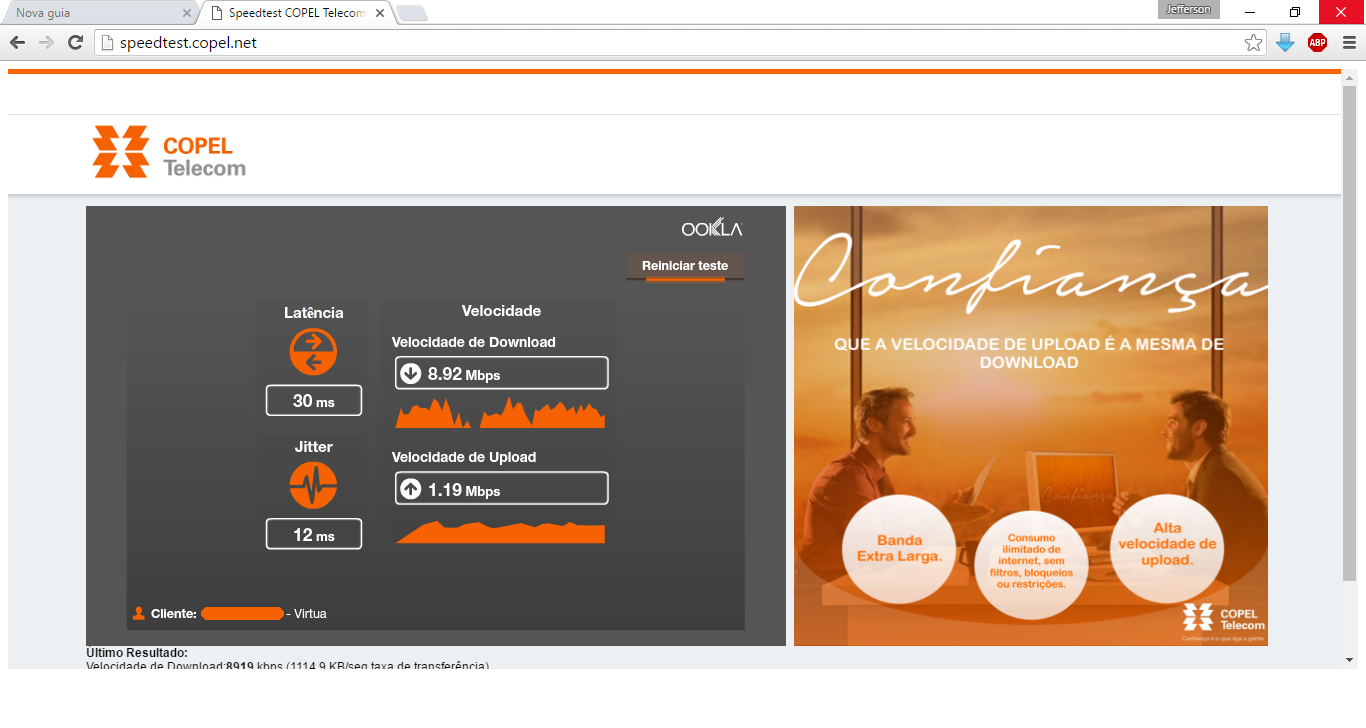Click the OOKLA logo
Screen dimensions: 1366x728
712,229
